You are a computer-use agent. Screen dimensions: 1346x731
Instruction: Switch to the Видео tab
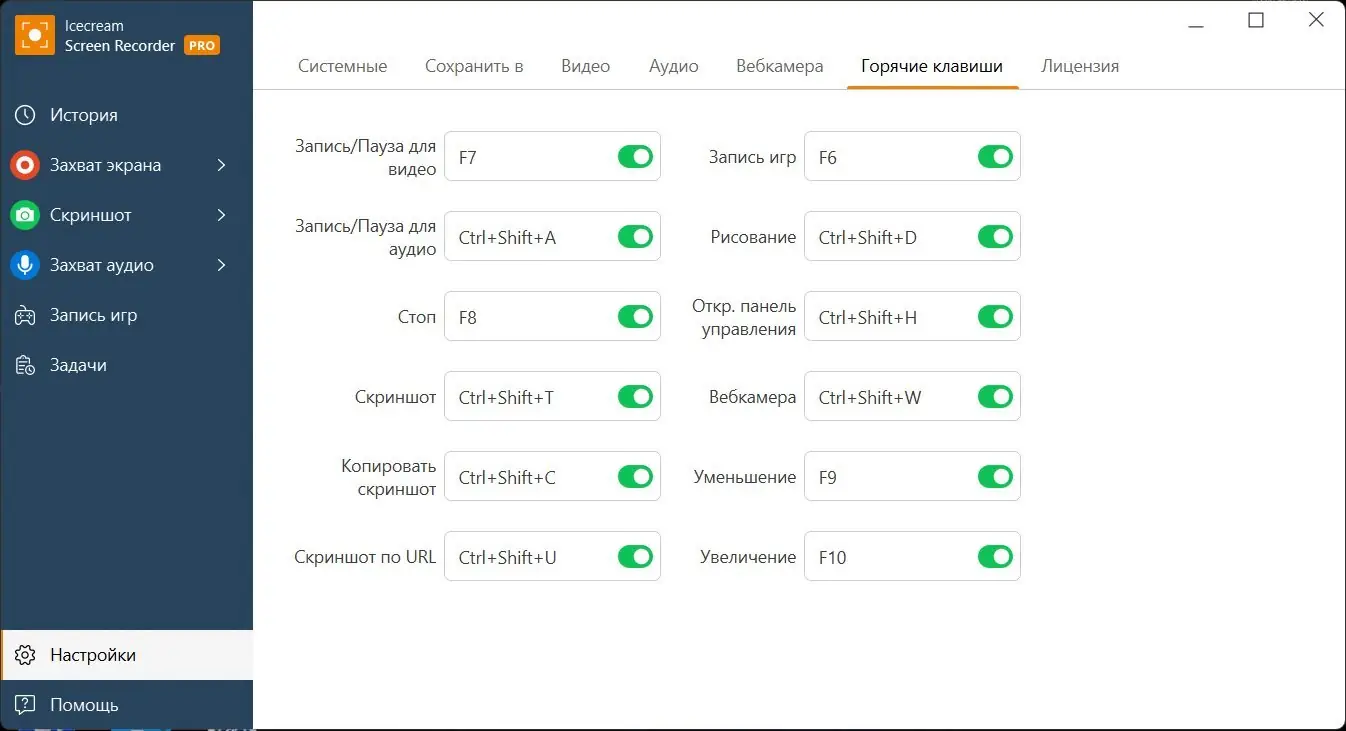click(x=585, y=65)
